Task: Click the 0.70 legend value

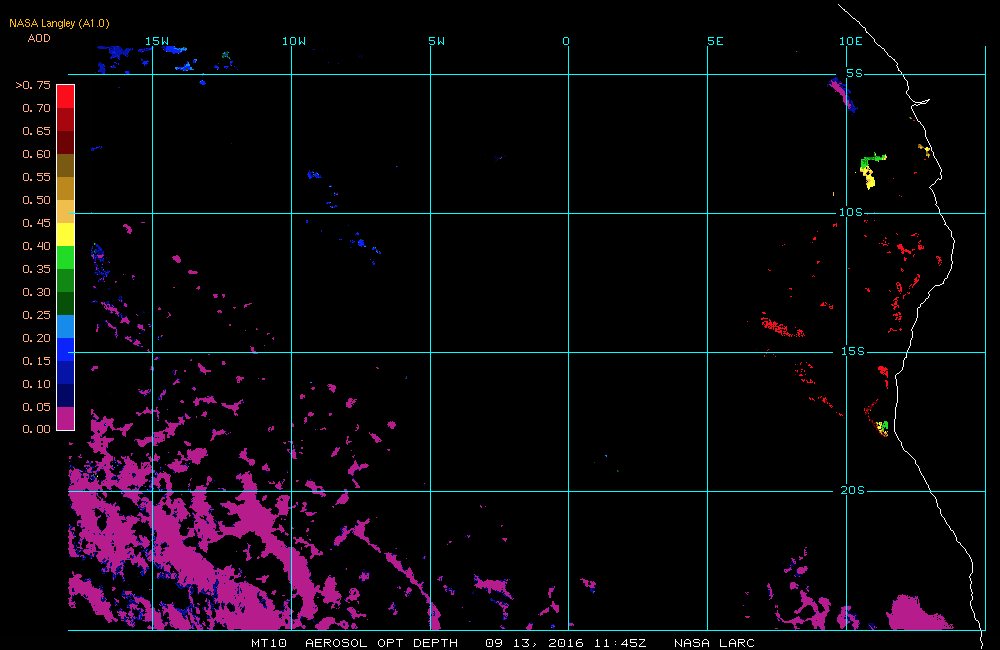Action: coord(36,108)
